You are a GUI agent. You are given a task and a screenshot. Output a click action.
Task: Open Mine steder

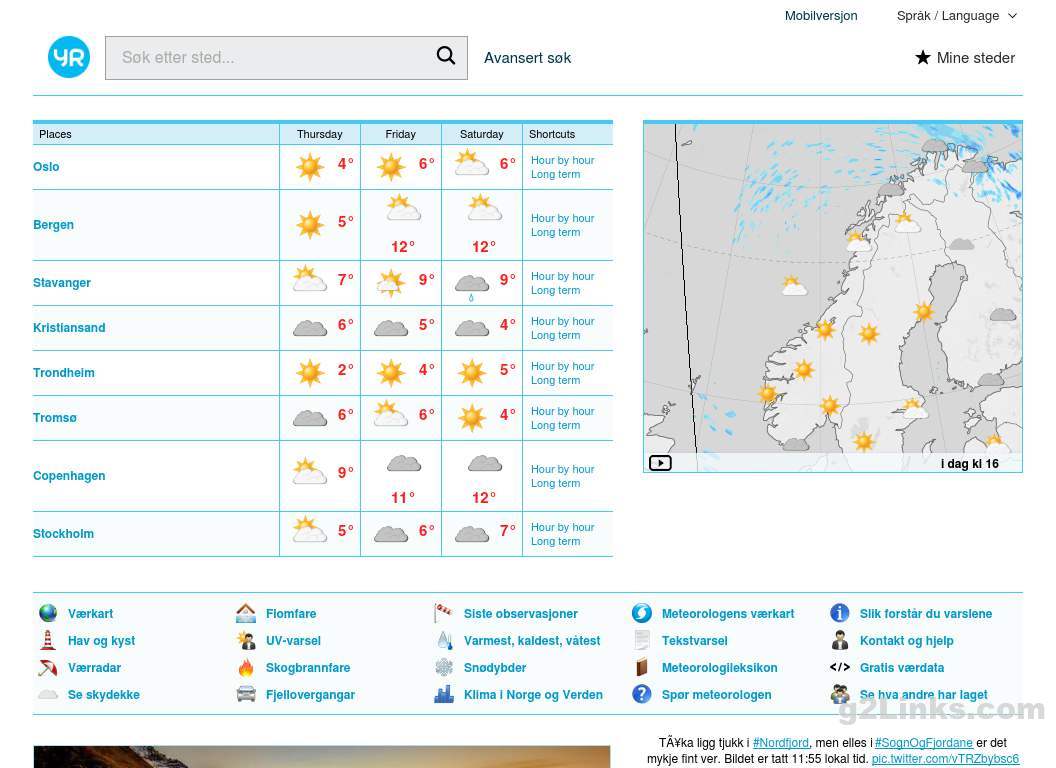[x=976, y=58]
